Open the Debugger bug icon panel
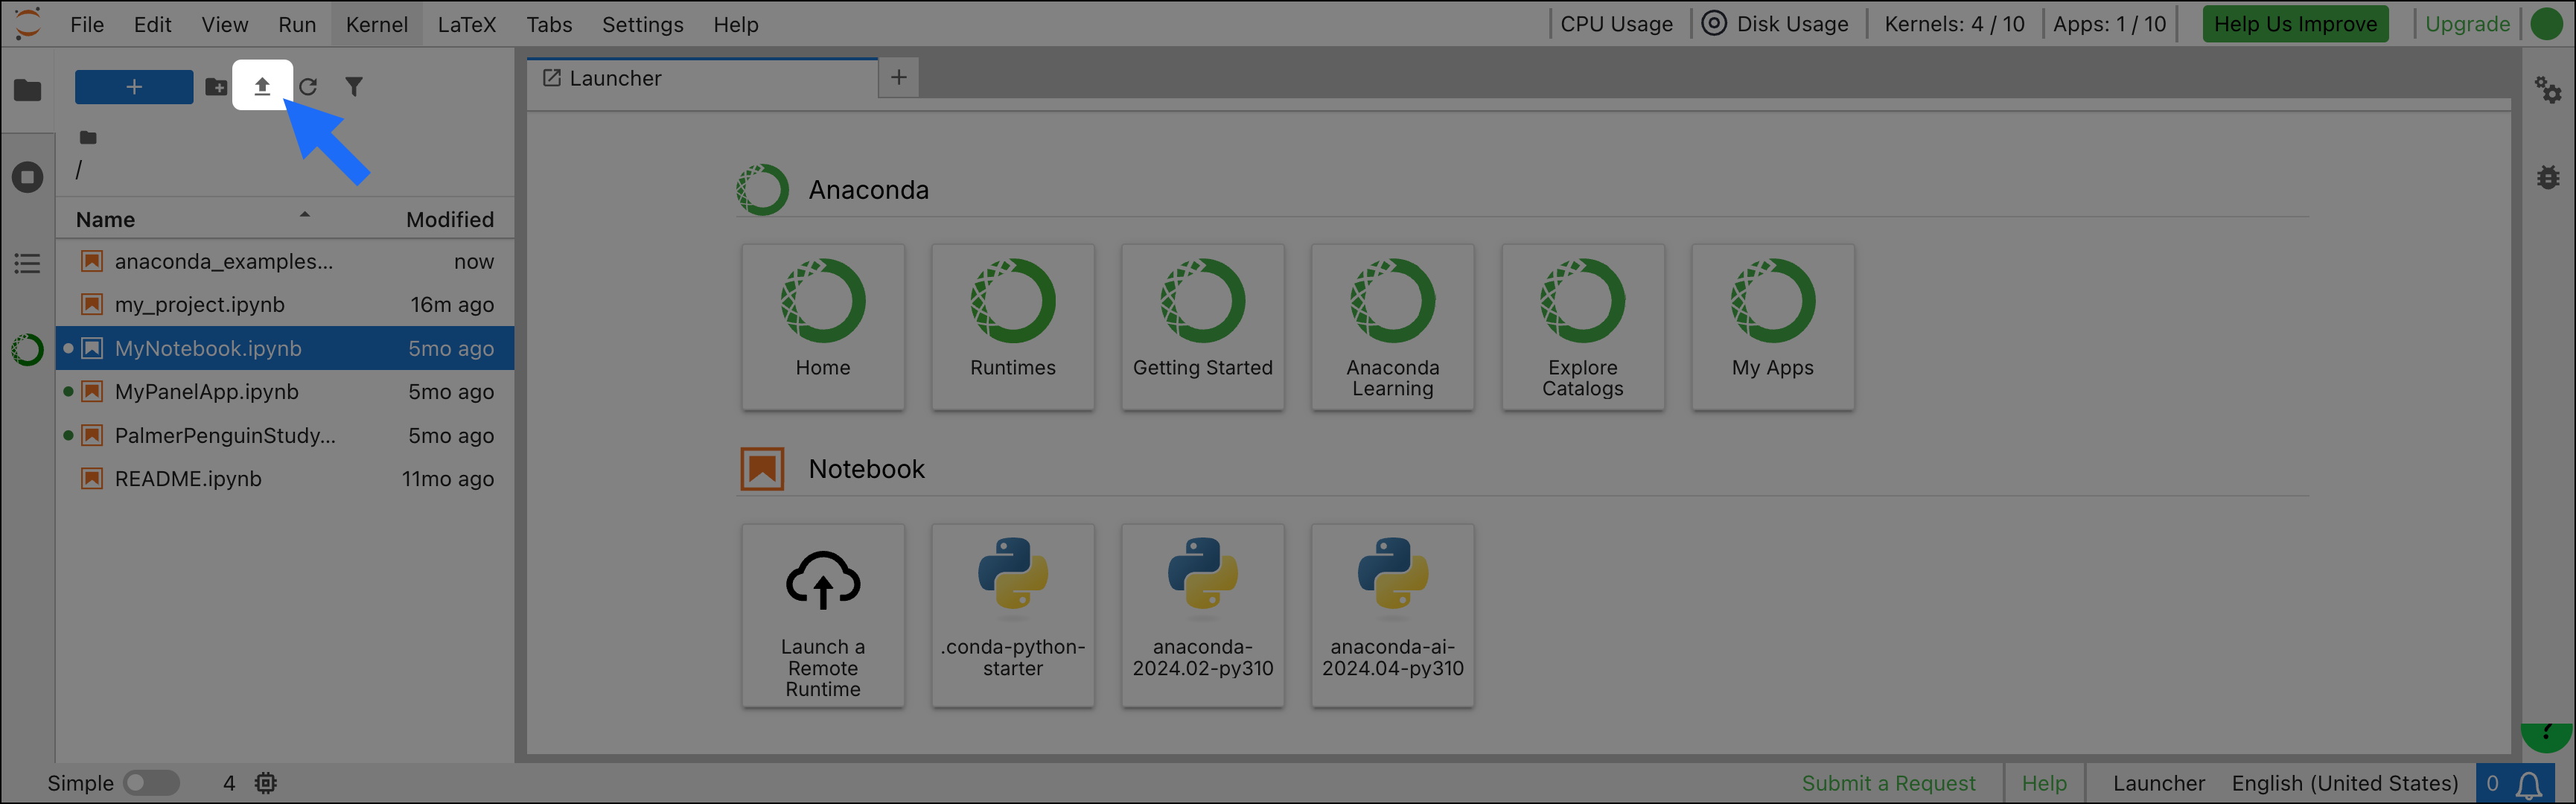This screenshot has height=804, width=2576. [2547, 178]
